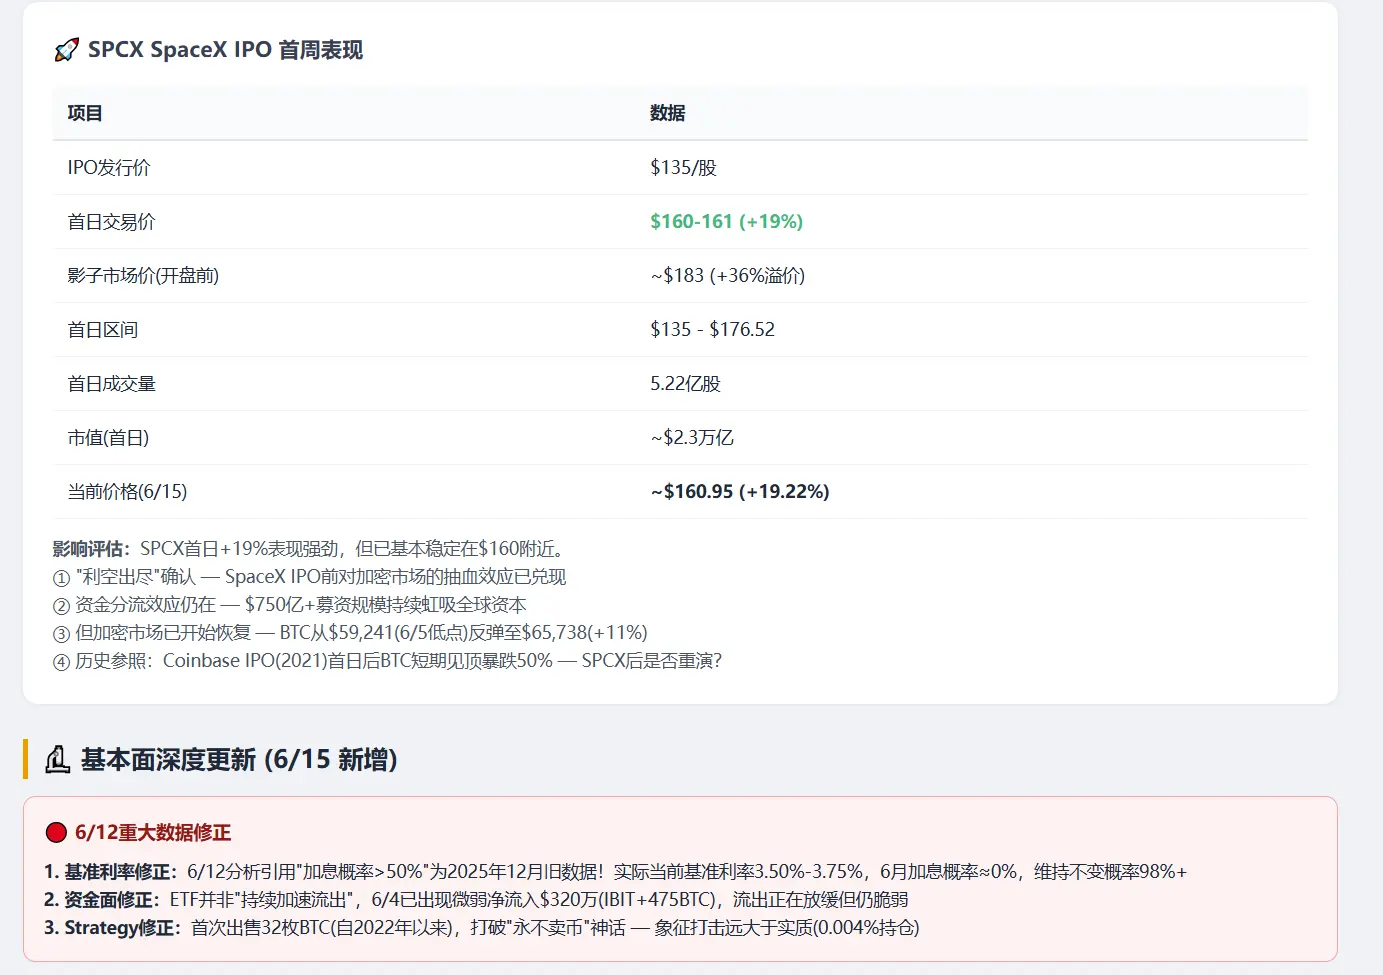
Task: Select the 基本面深度更新 (6/15 新增) heading
Action: click(x=239, y=760)
